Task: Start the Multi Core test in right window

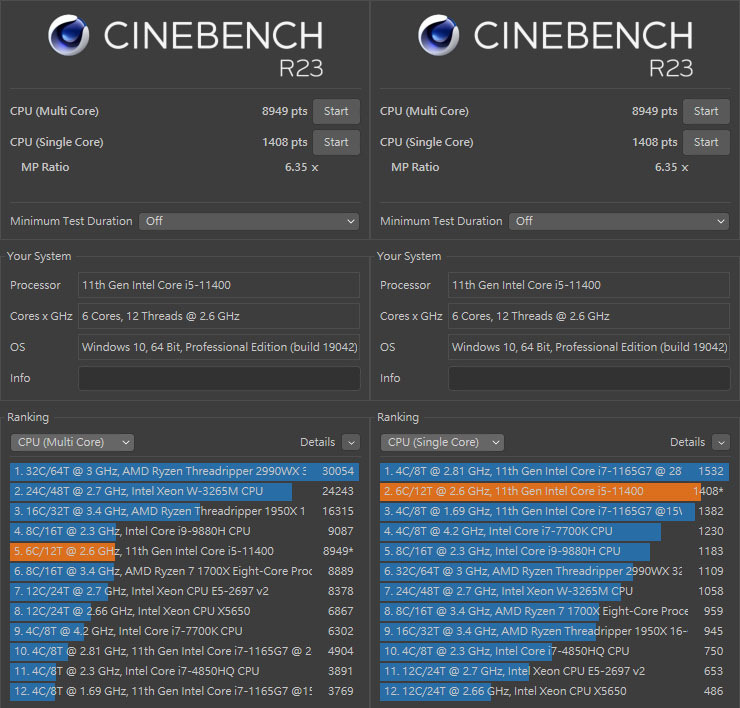Action: pyautogui.click(x=706, y=111)
